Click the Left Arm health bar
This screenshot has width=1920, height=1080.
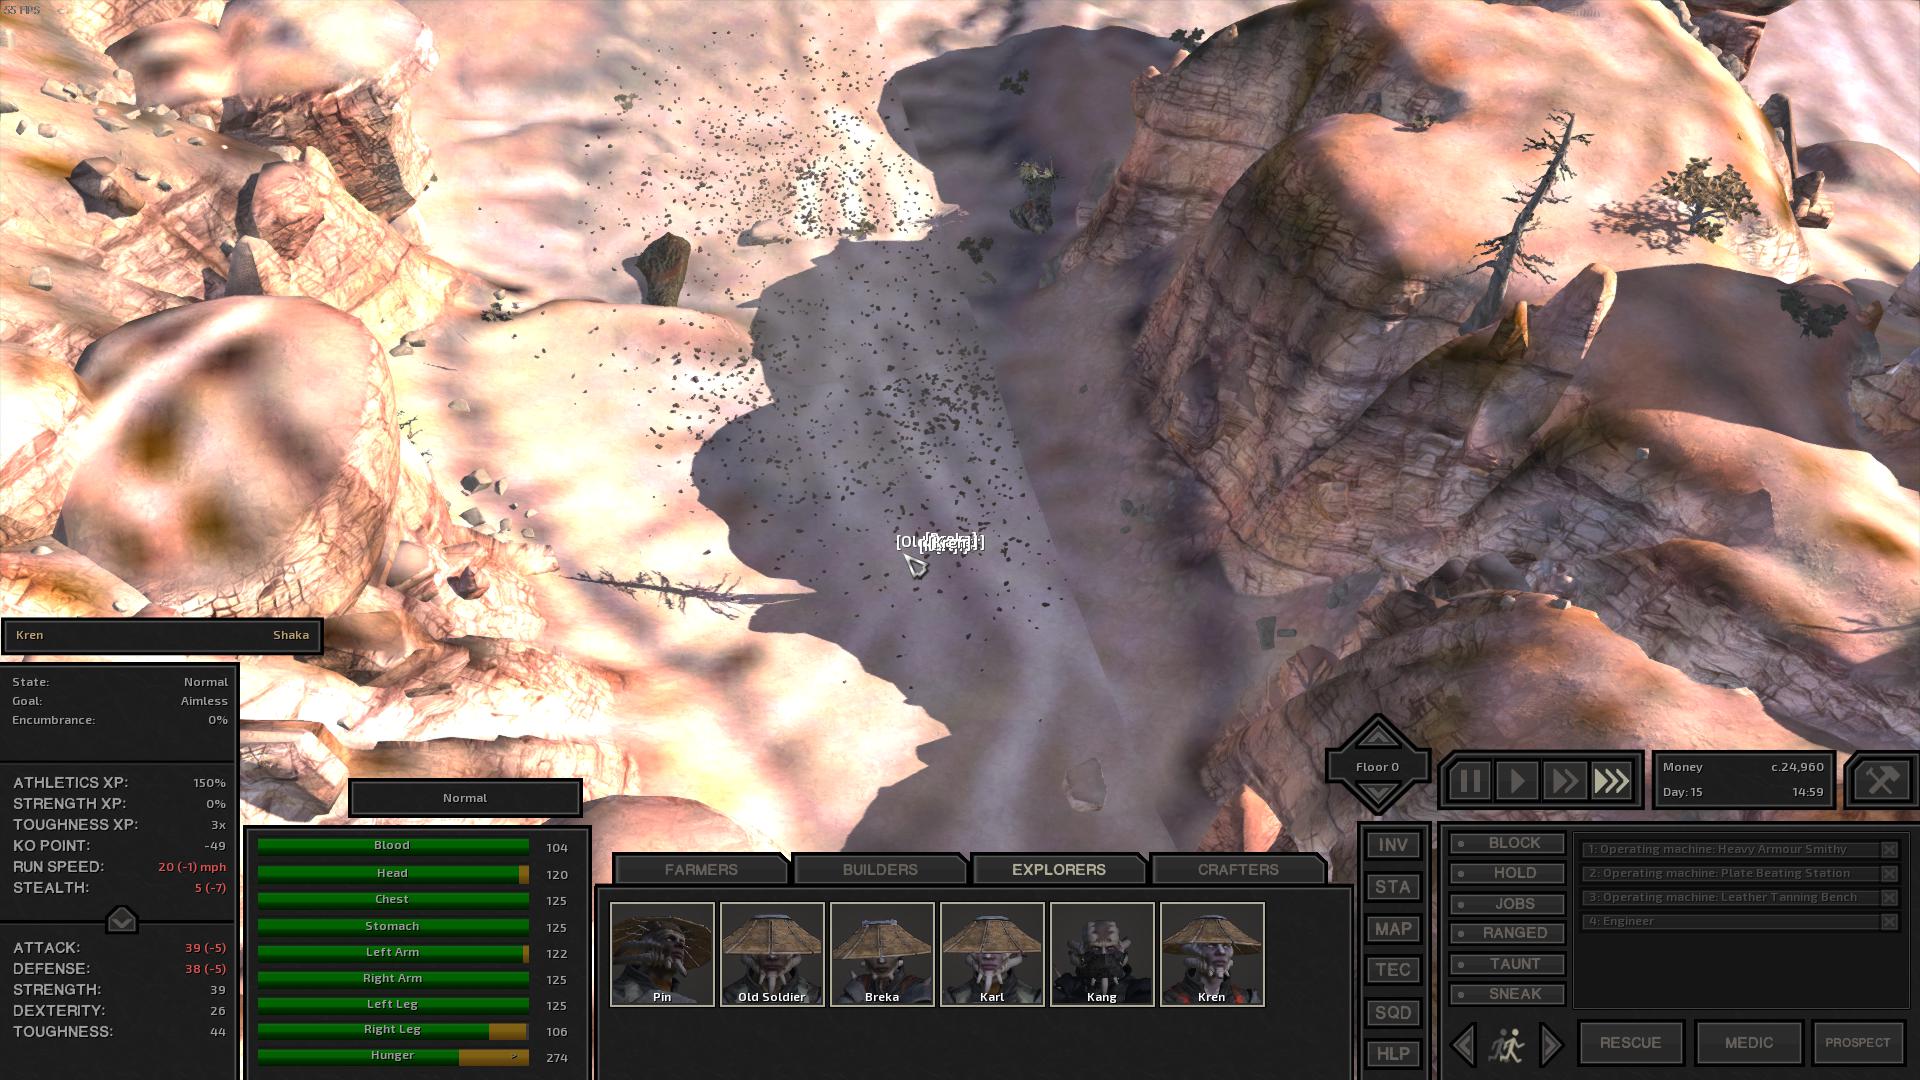click(393, 953)
